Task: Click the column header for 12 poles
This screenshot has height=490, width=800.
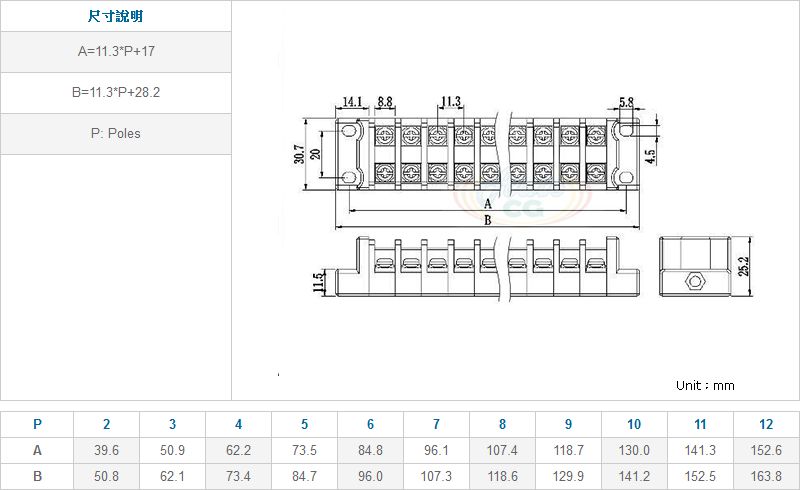Action: tap(766, 424)
